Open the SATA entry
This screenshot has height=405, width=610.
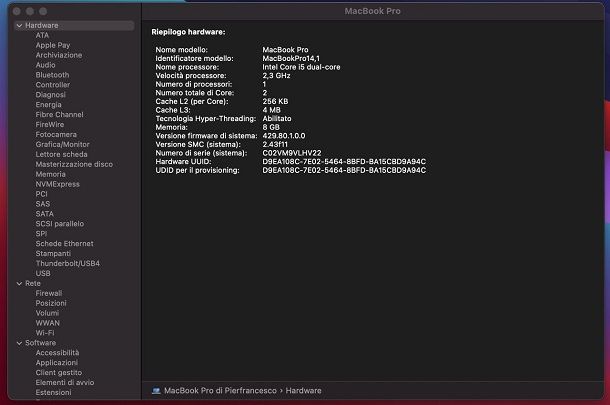[x=45, y=214]
